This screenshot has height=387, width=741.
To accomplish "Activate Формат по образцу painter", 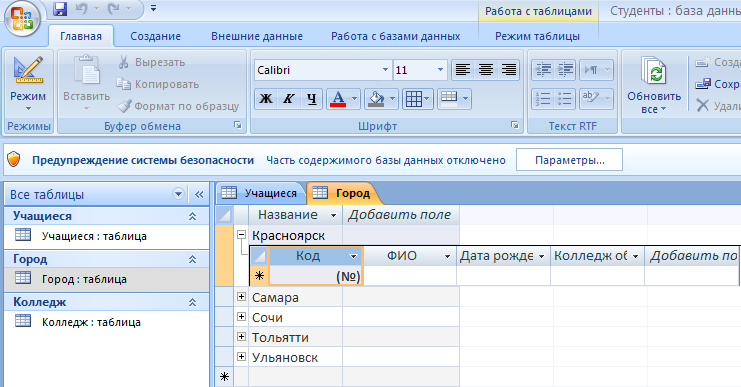I will click(x=178, y=106).
